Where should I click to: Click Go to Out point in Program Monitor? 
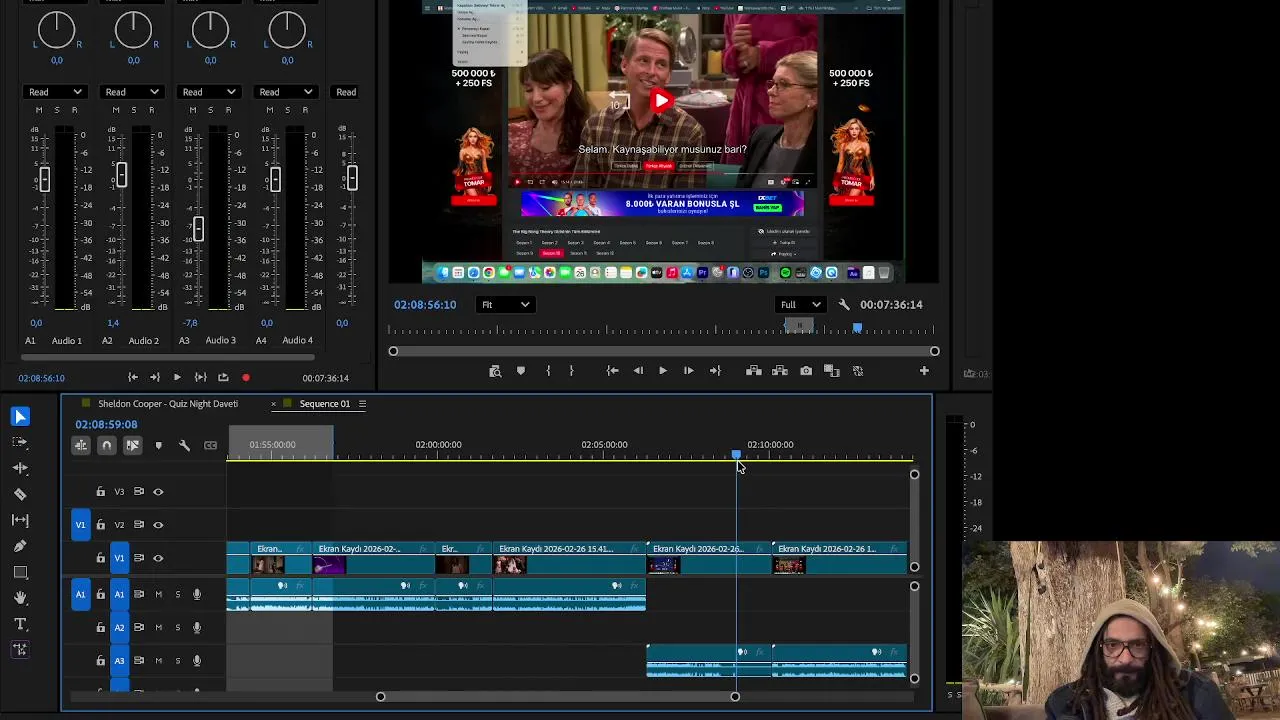pos(715,371)
